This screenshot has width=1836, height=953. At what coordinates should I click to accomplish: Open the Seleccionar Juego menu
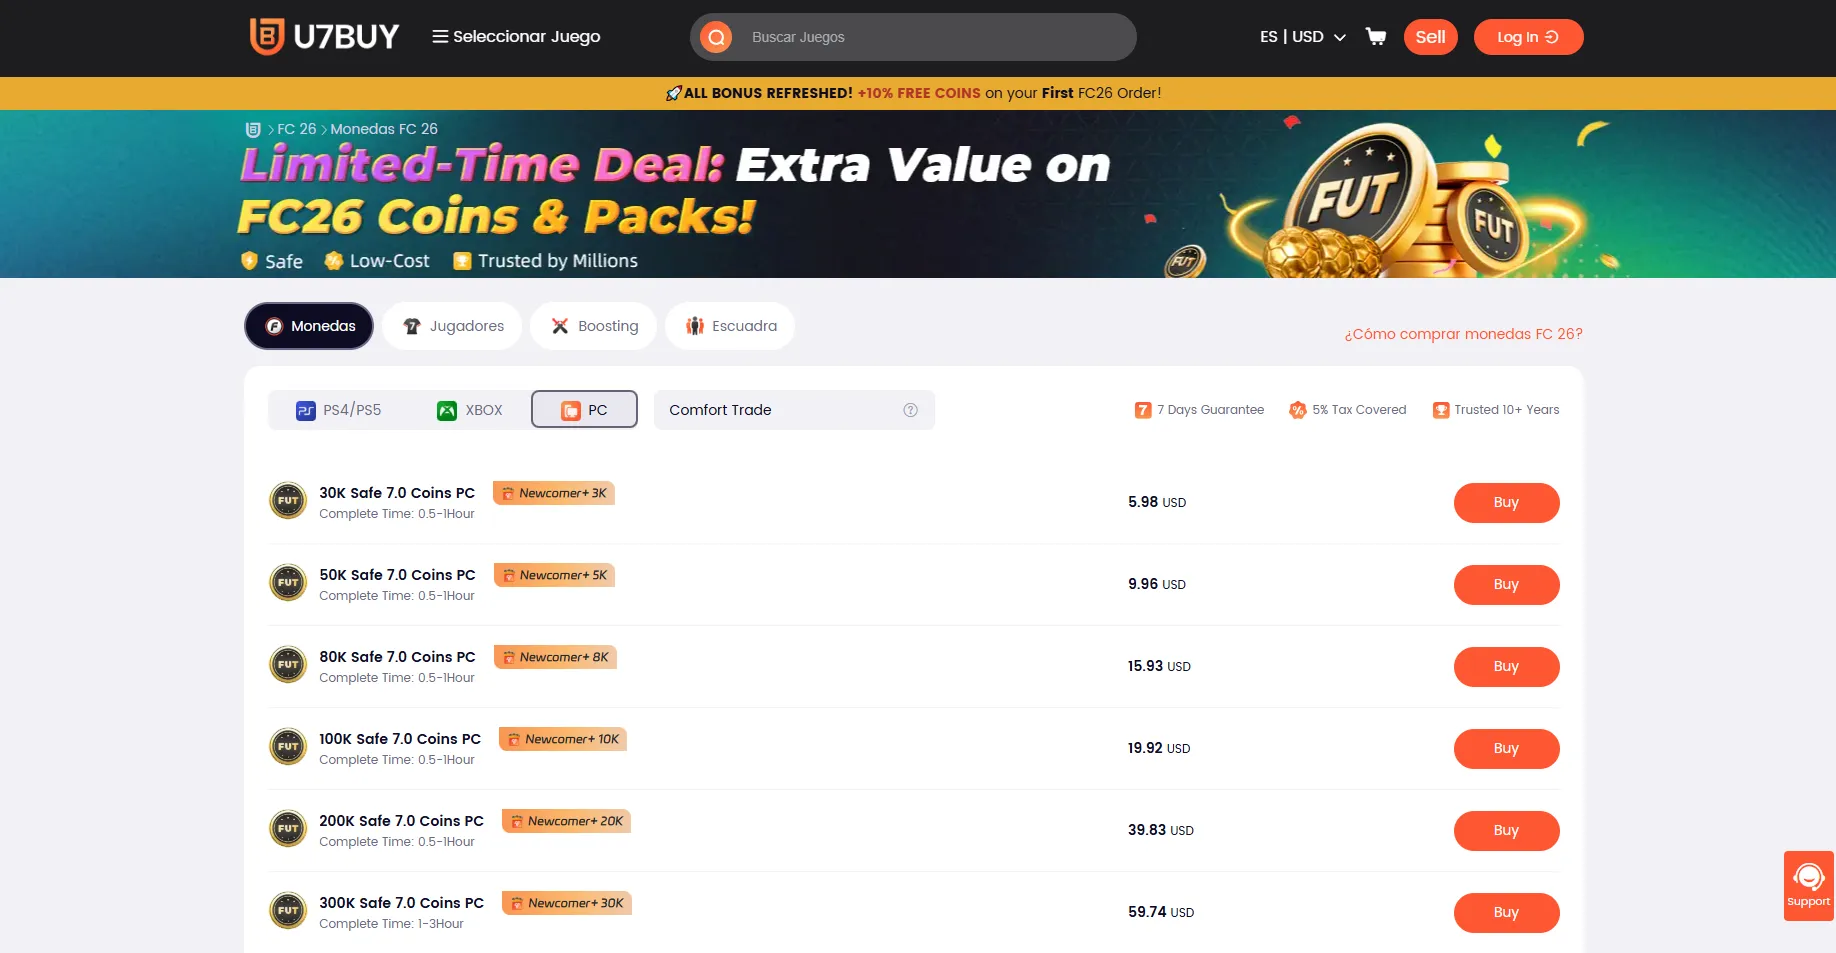coord(516,37)
